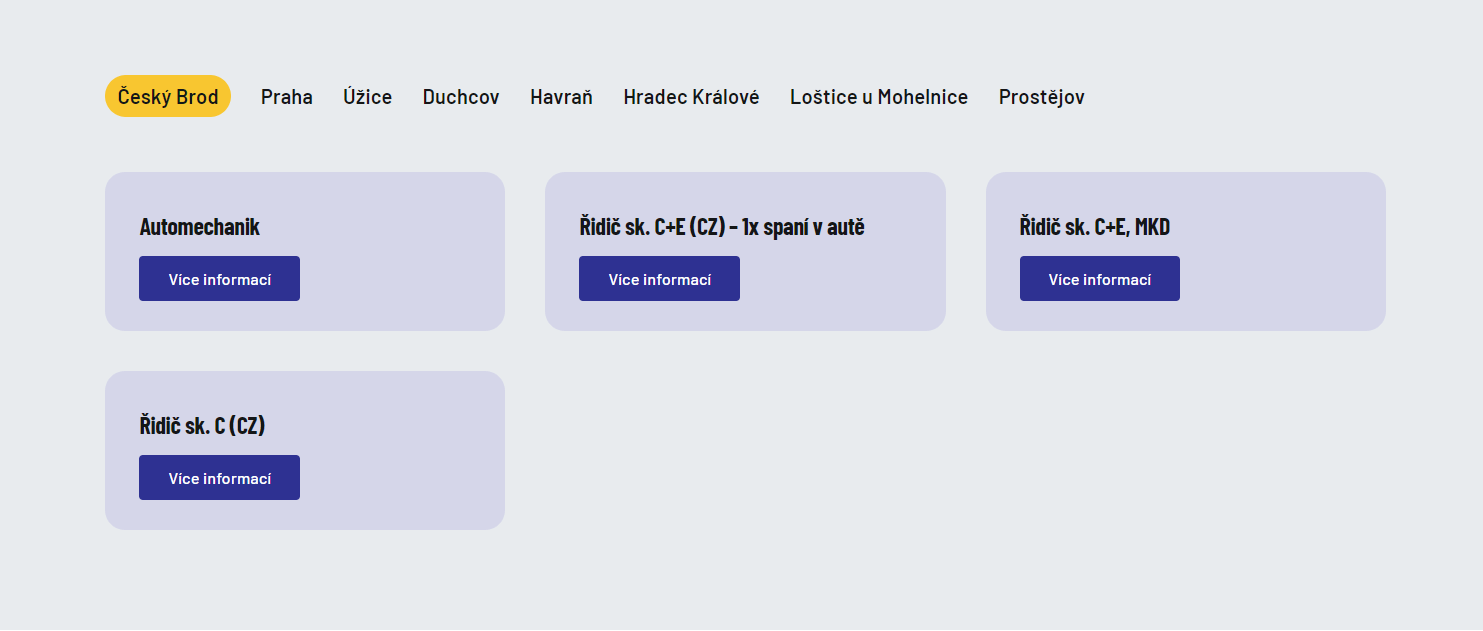Click the Řidič sk. C+E, MKD heading
The width and height of the screenshot is (1483, 631).
1095,227
